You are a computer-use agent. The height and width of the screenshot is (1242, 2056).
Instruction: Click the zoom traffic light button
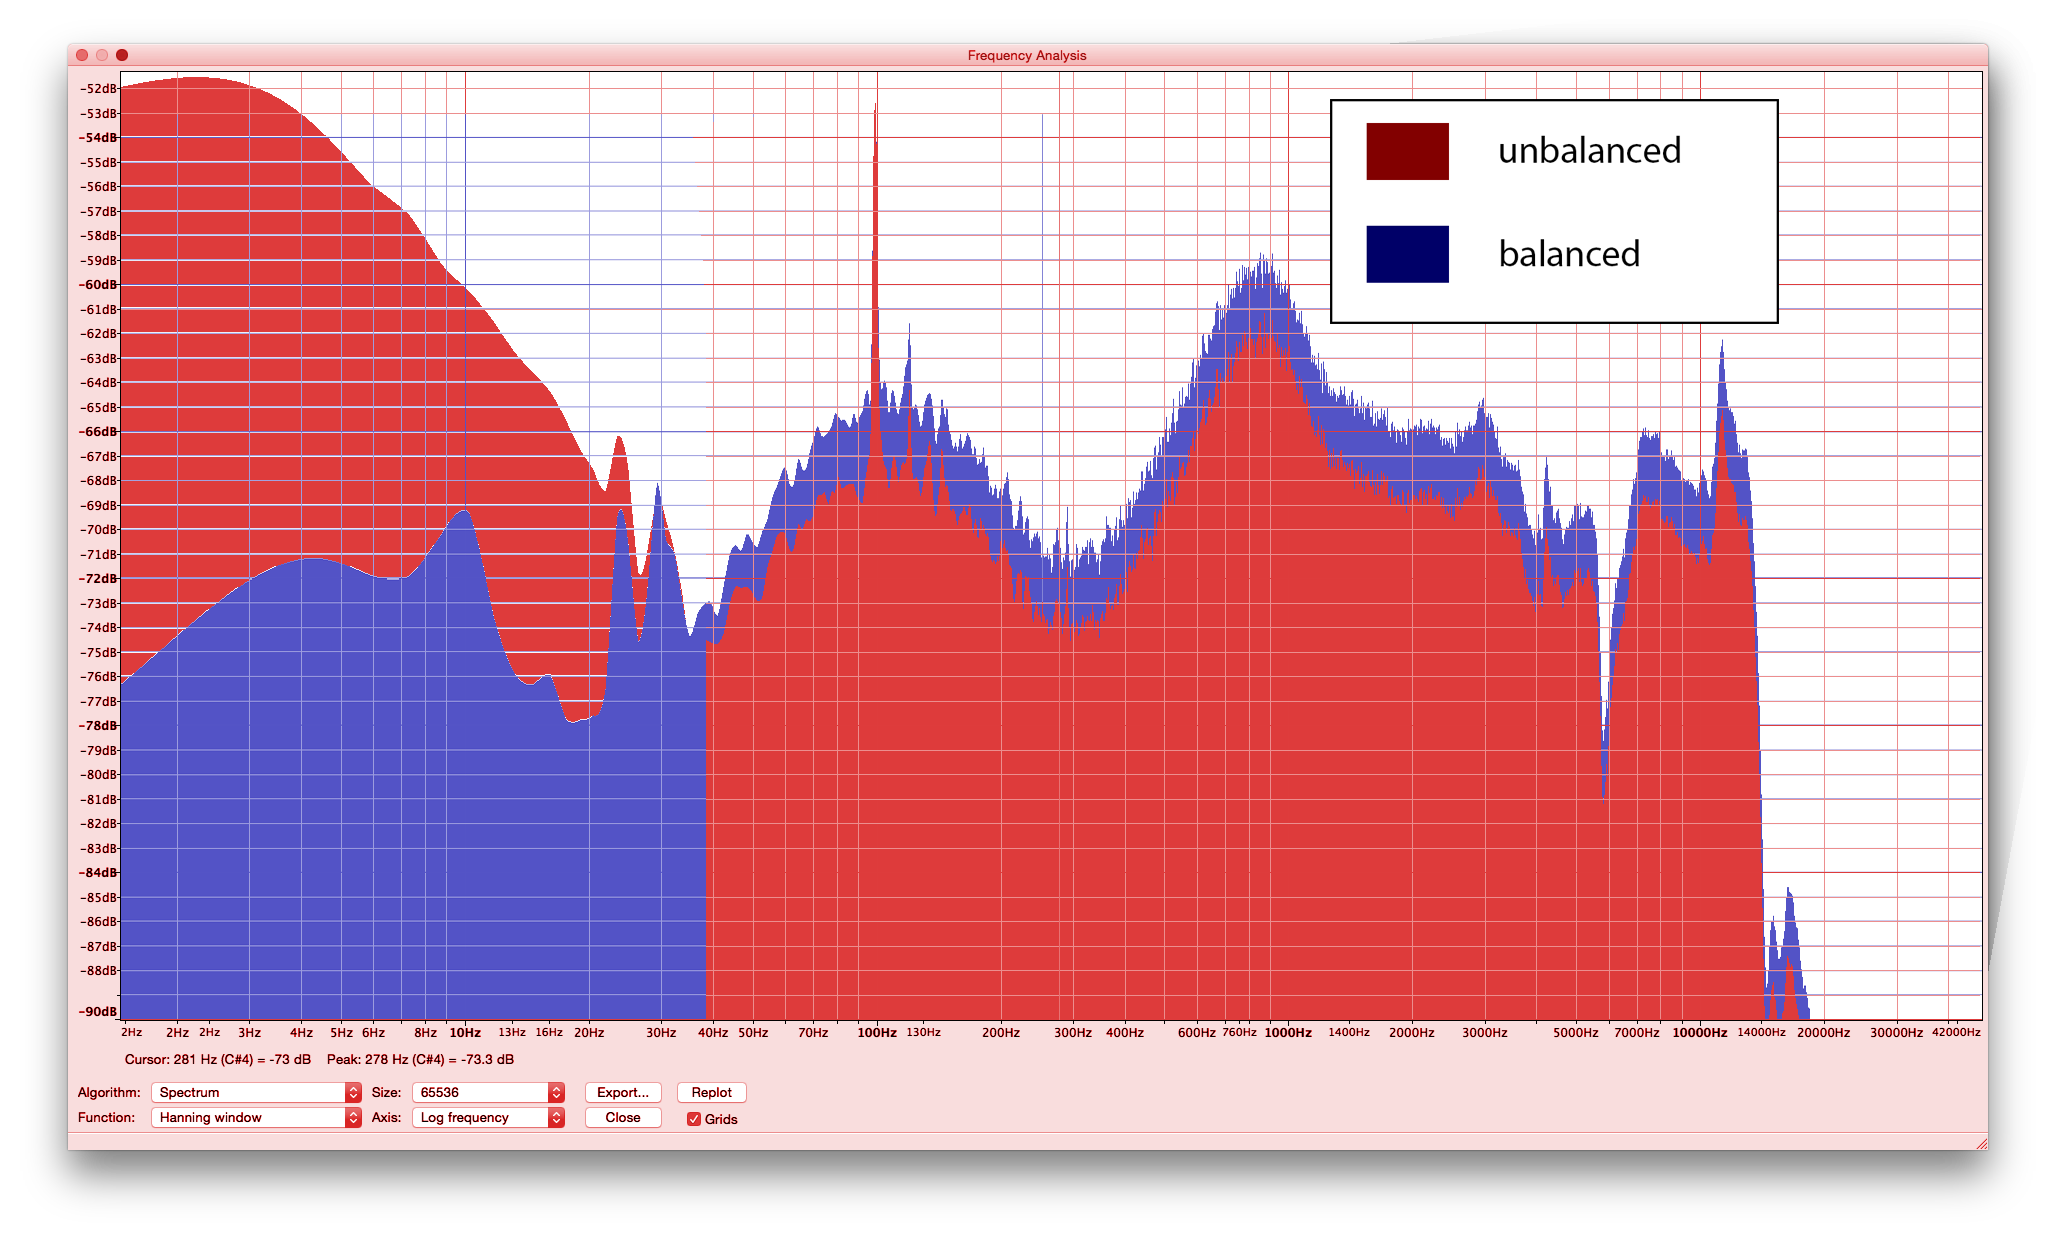pyautogui.click(x=122, y=55)
